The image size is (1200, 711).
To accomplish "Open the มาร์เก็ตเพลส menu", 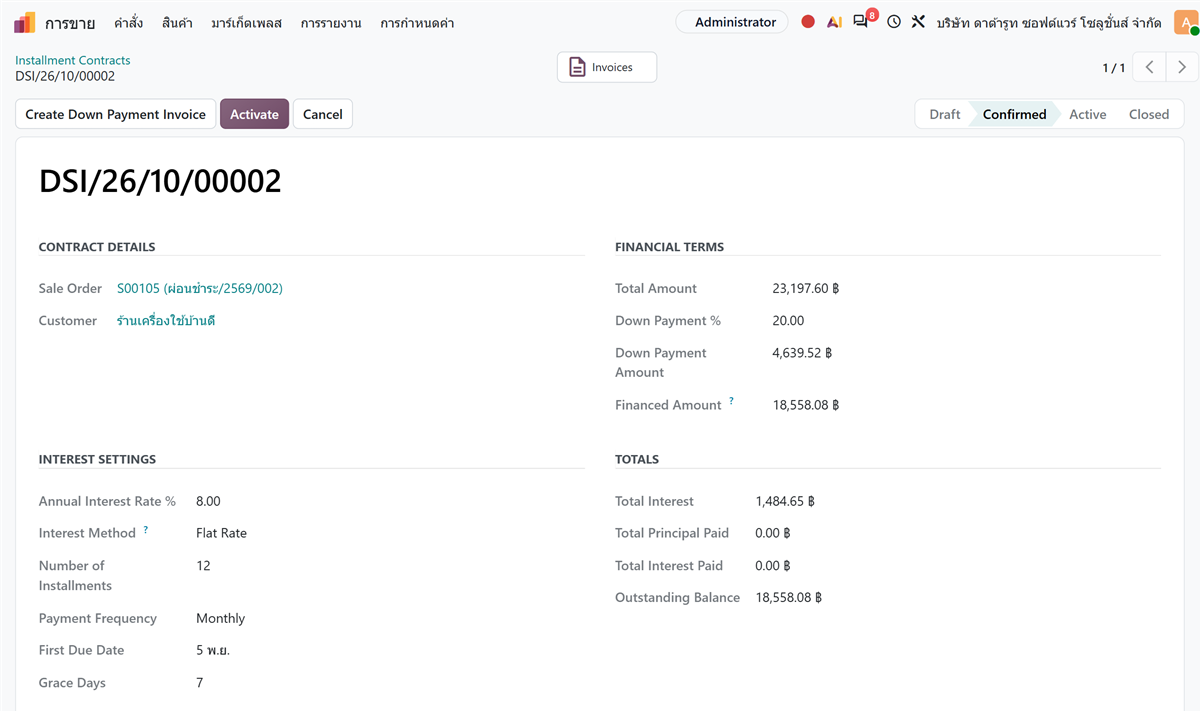I will (246, 22).
